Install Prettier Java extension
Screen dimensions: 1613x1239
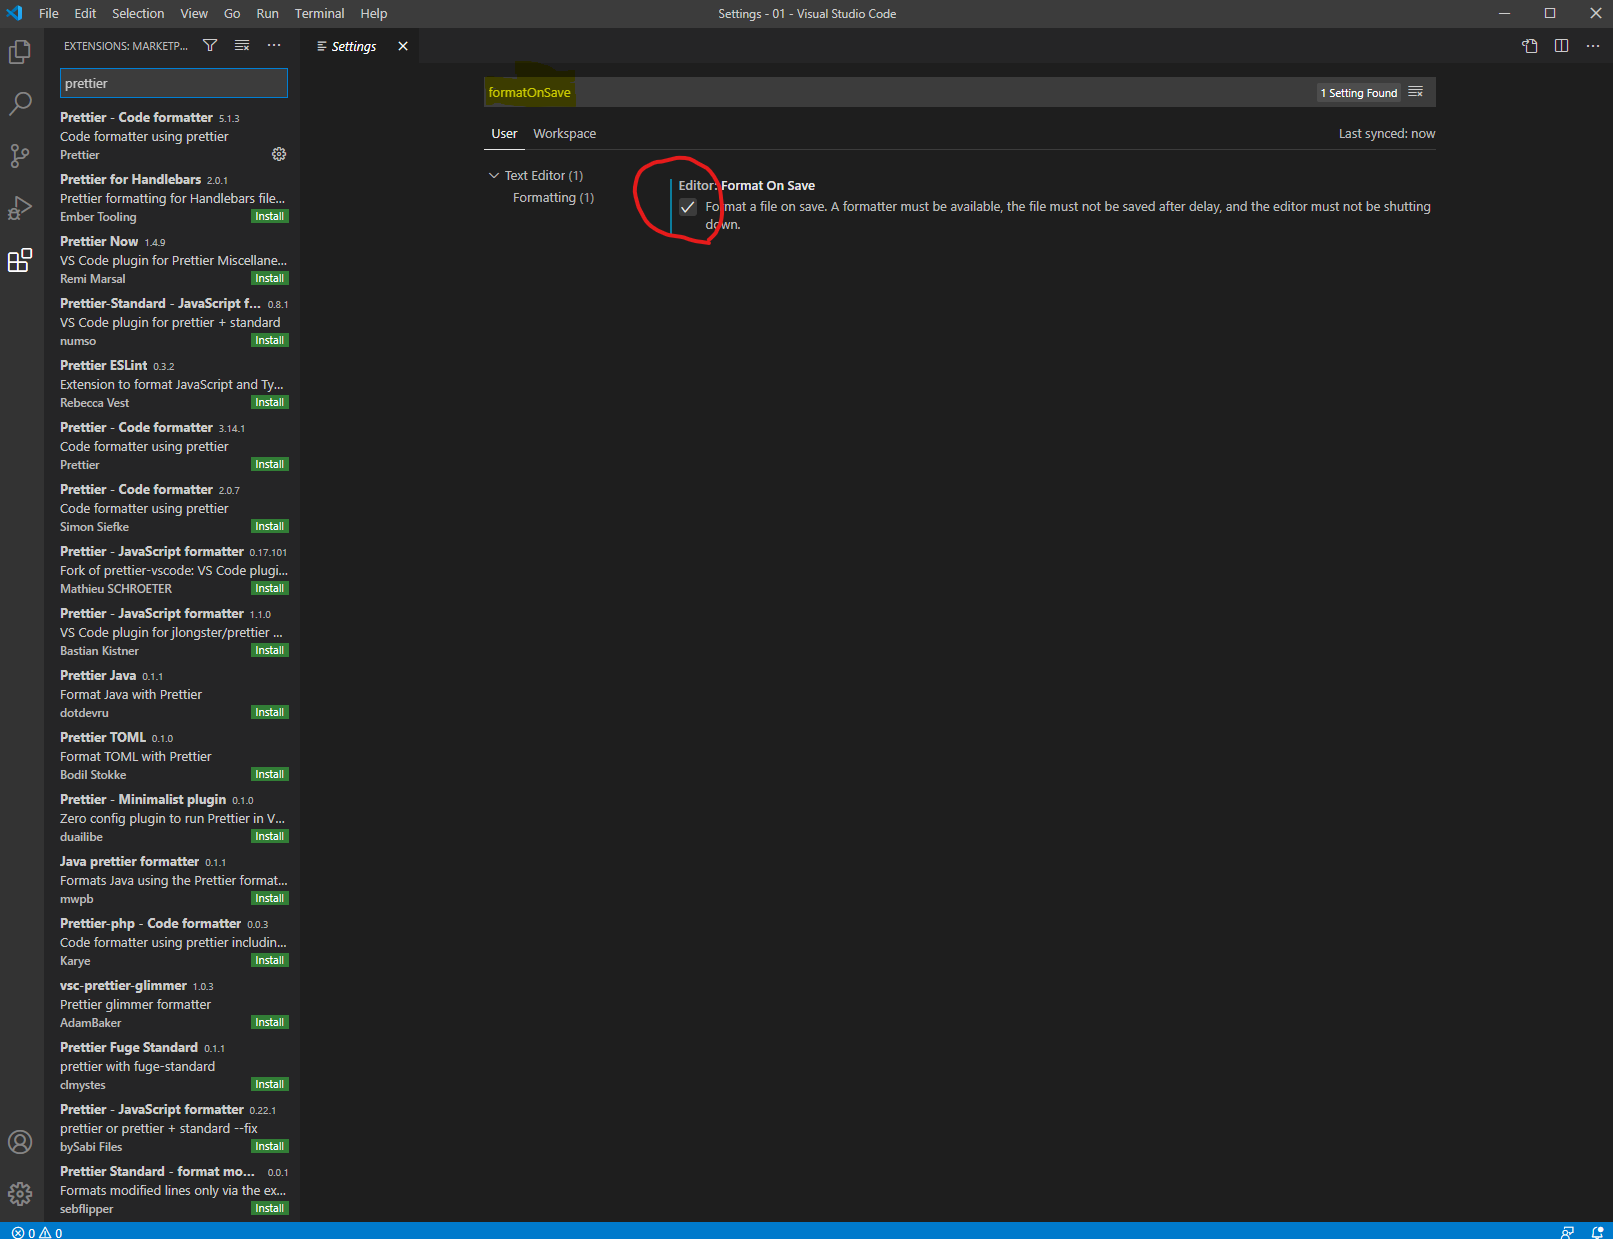269,712
